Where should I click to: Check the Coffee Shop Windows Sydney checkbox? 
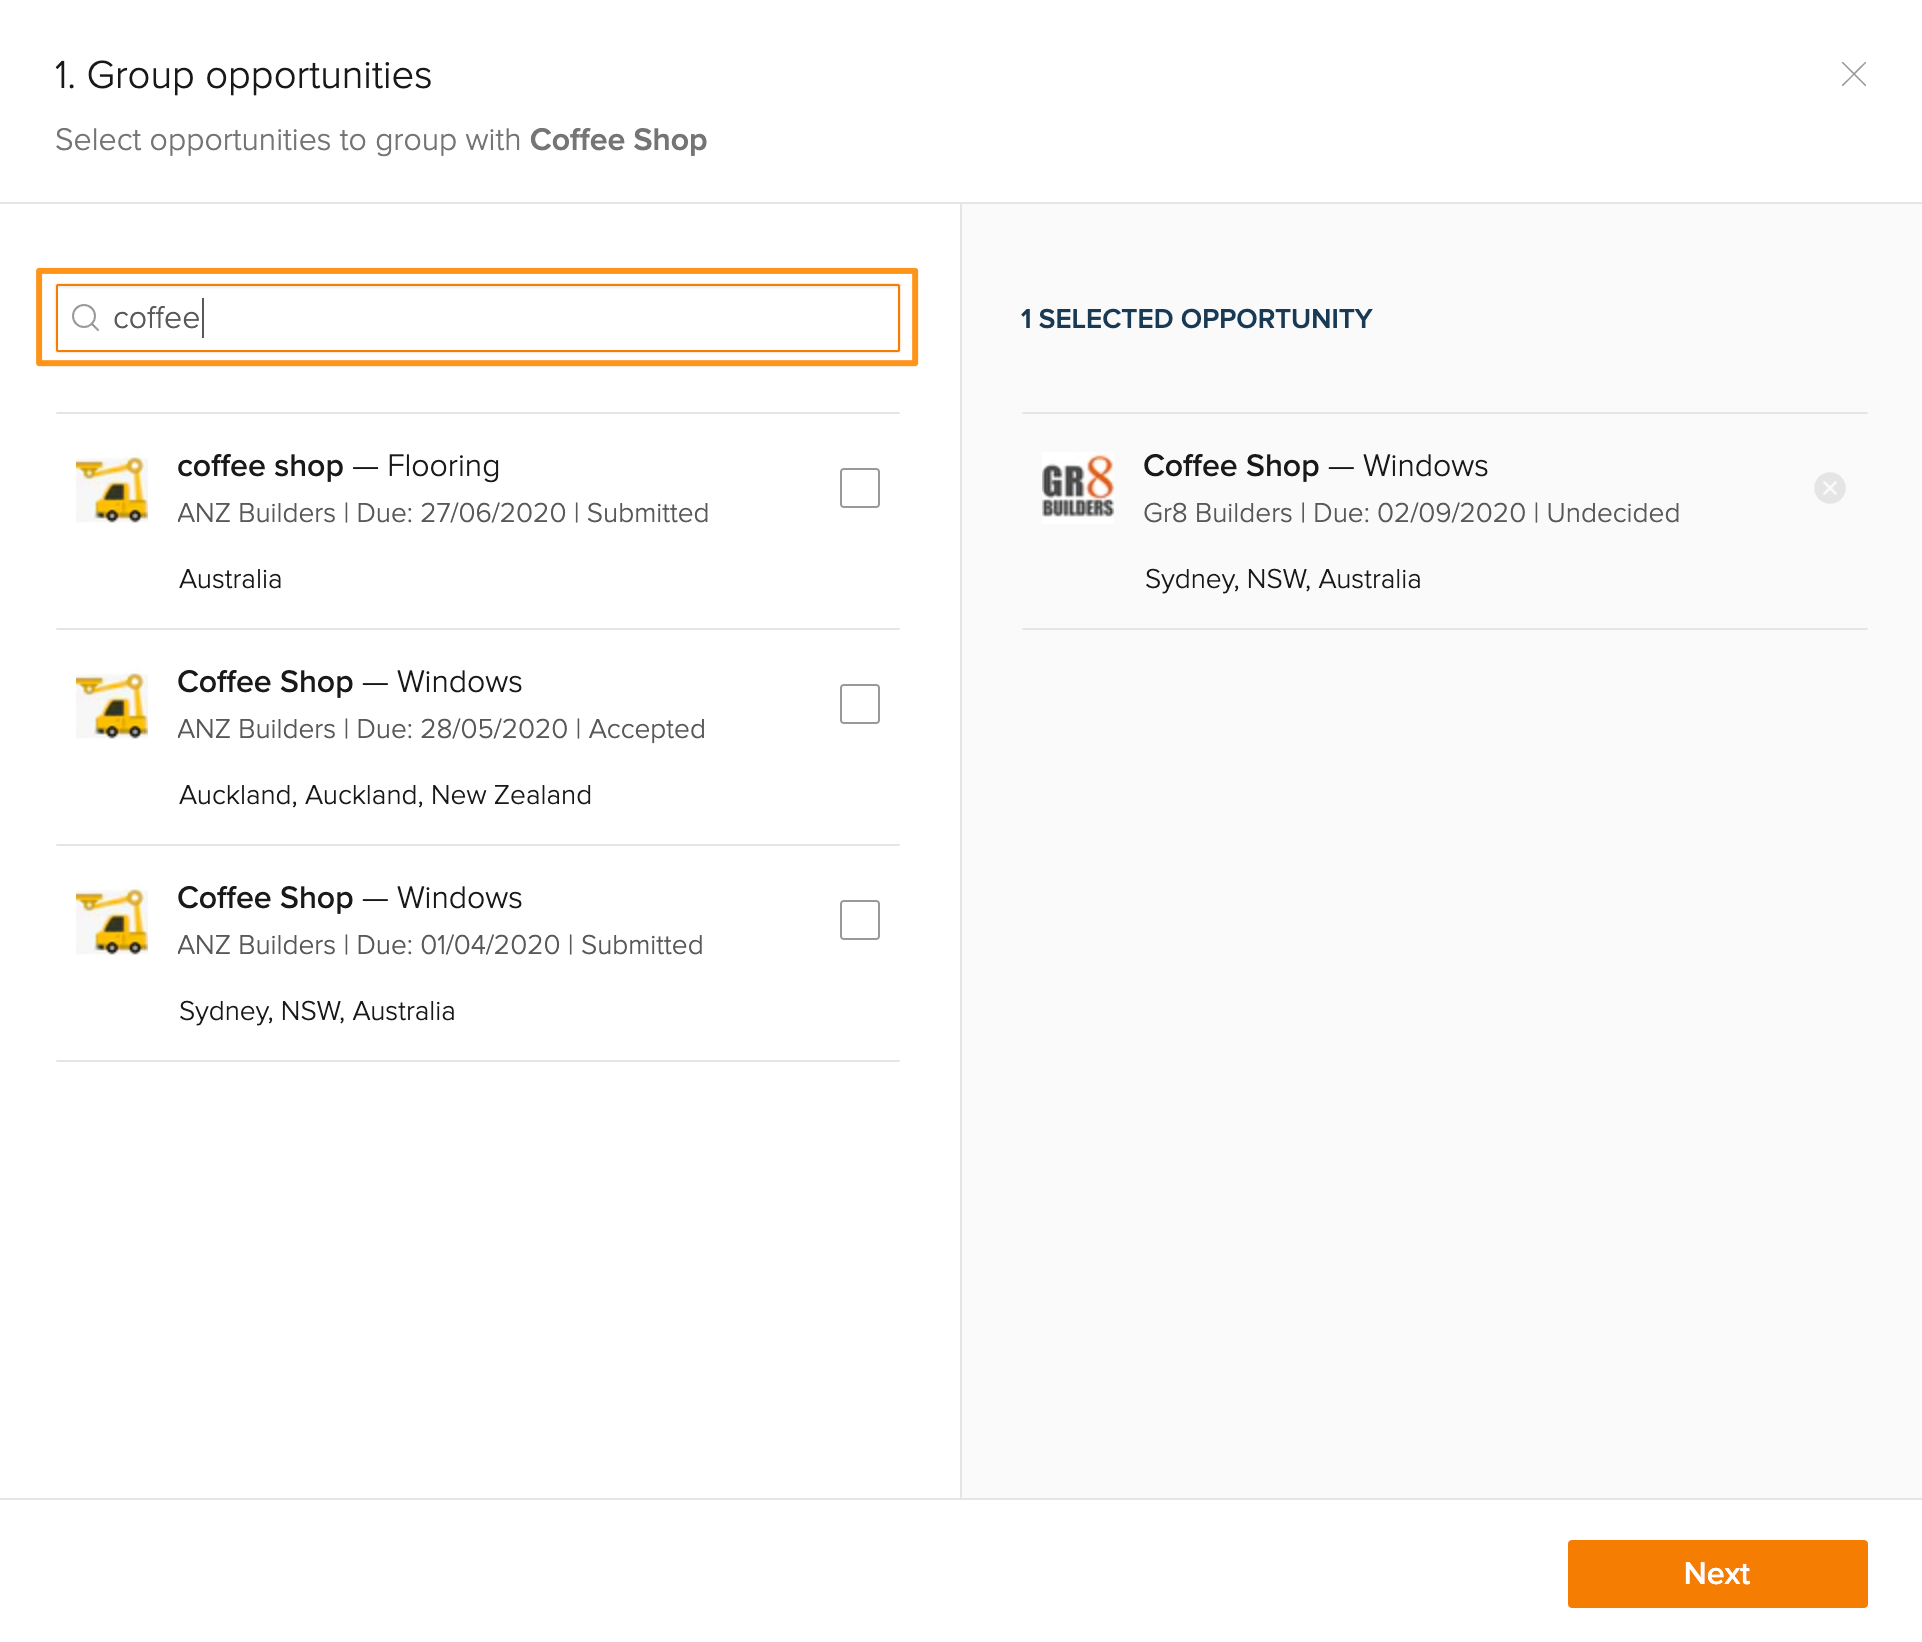point(860,919)
